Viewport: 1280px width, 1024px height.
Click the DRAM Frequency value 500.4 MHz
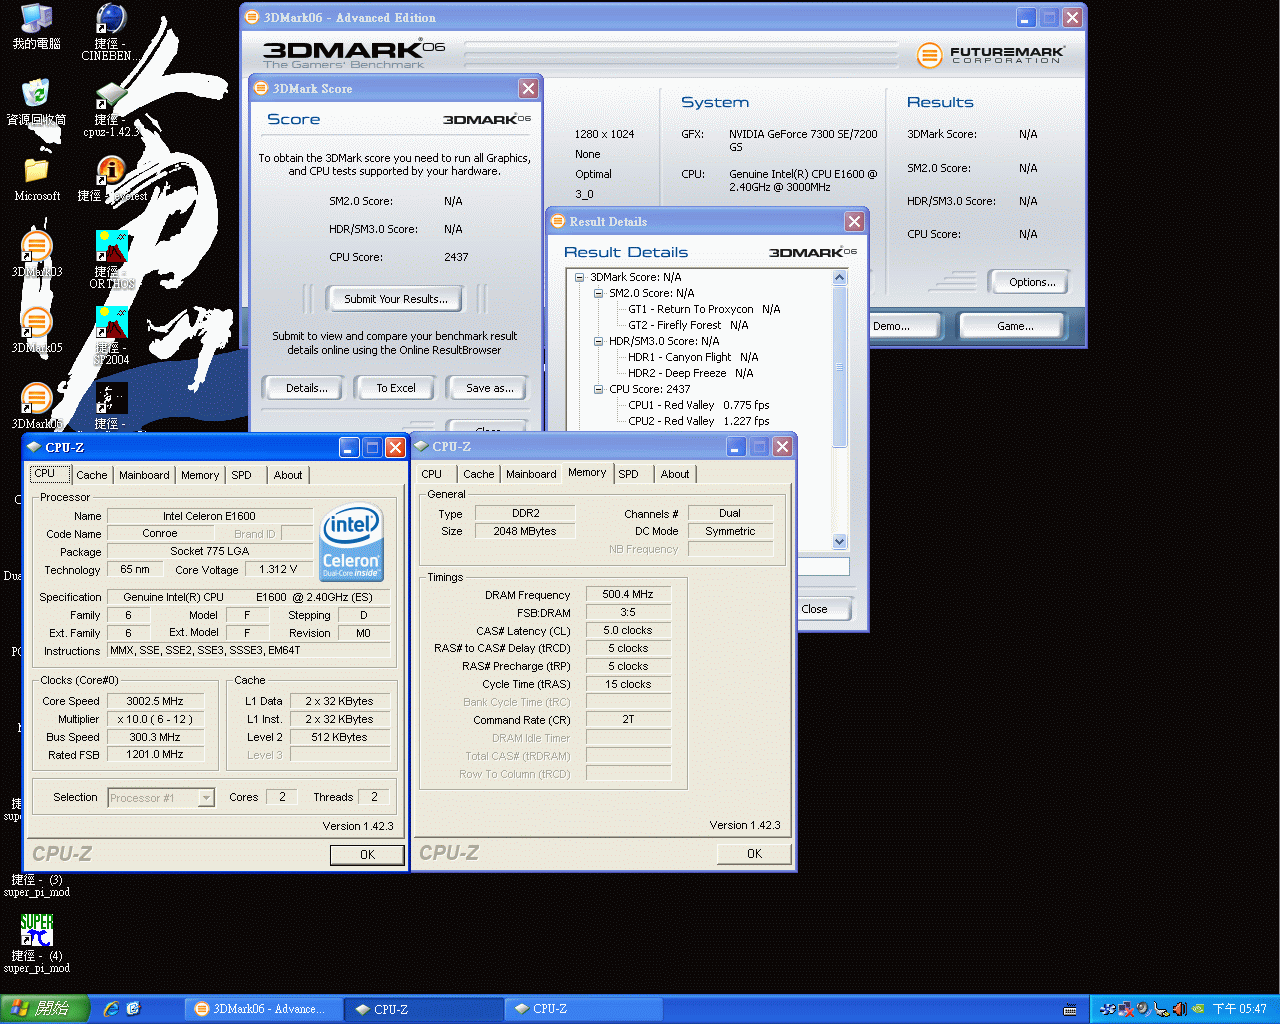point(628,594)
